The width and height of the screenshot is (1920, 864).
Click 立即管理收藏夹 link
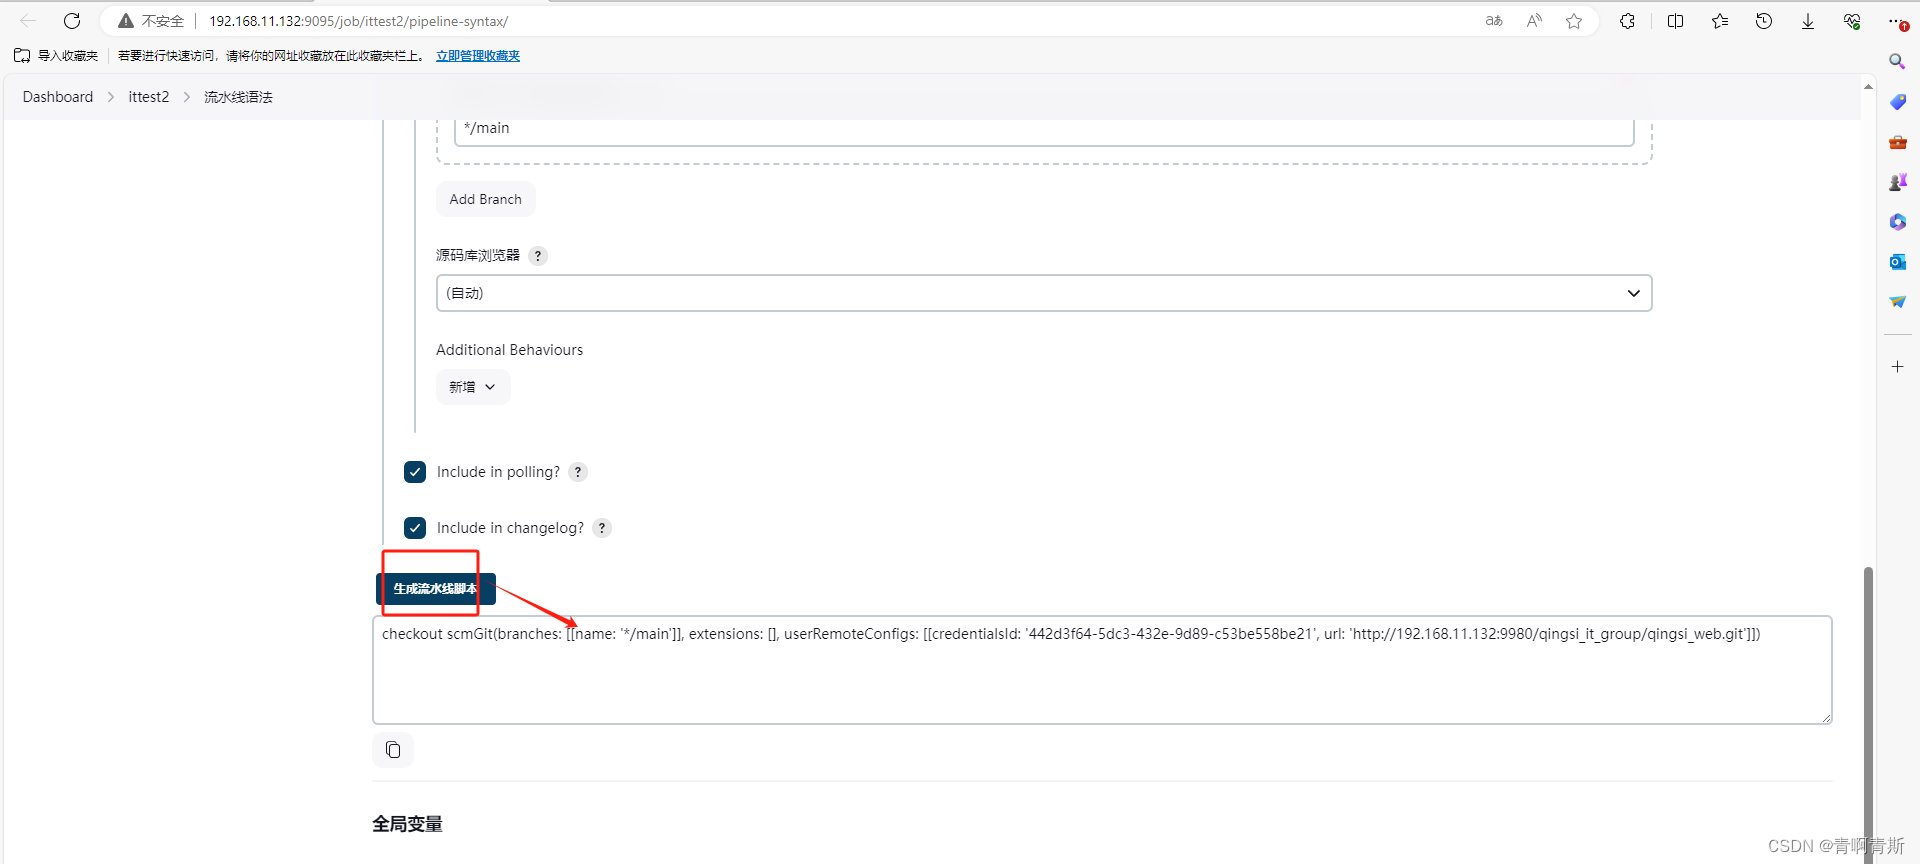478,56
